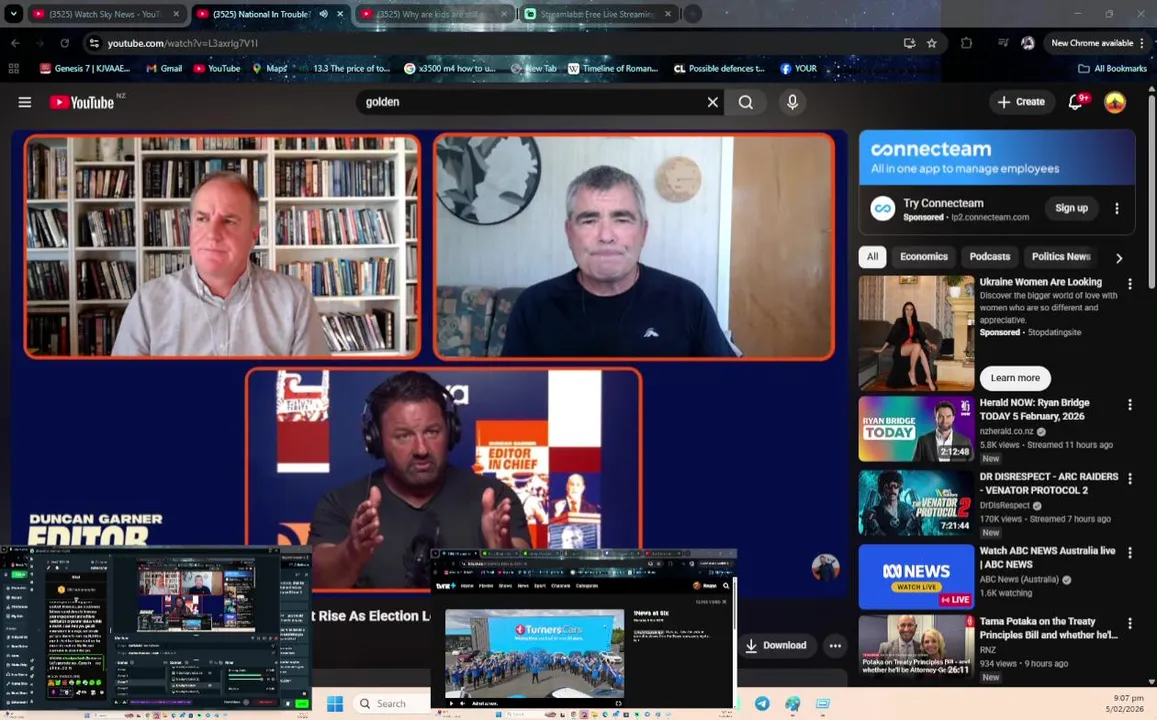Open the Windows Start button
1157x720 pixels.
pyautogui.click(x=335, y=703)
